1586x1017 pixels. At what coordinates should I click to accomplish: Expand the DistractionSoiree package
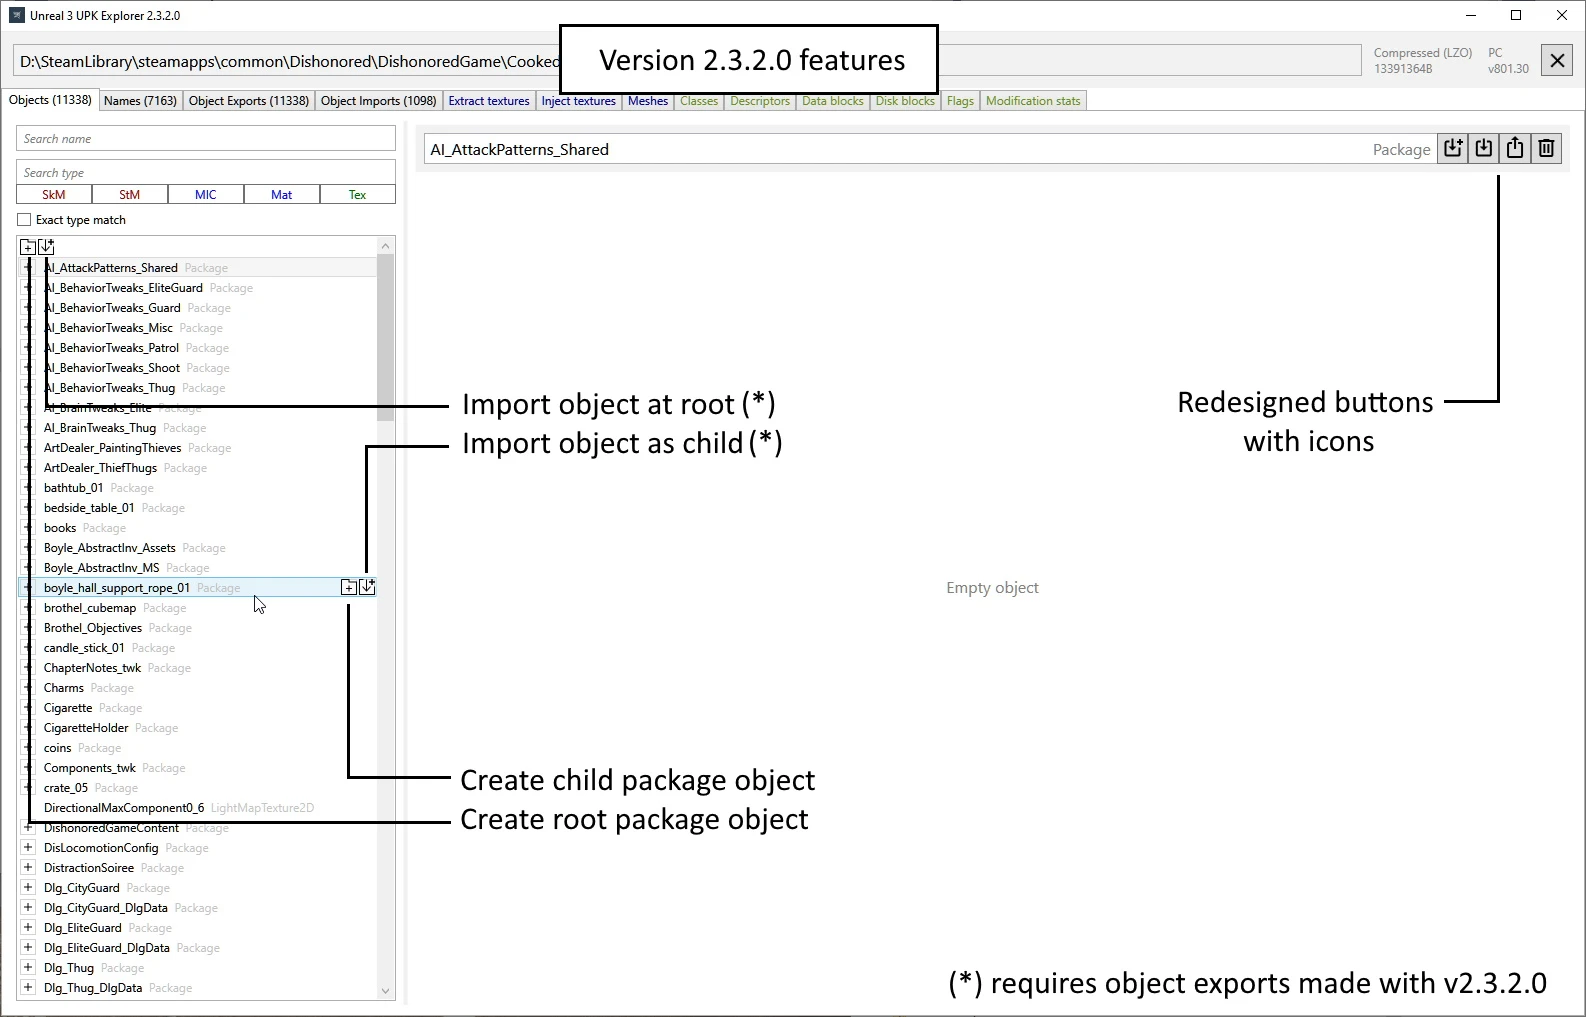point(28,868)
